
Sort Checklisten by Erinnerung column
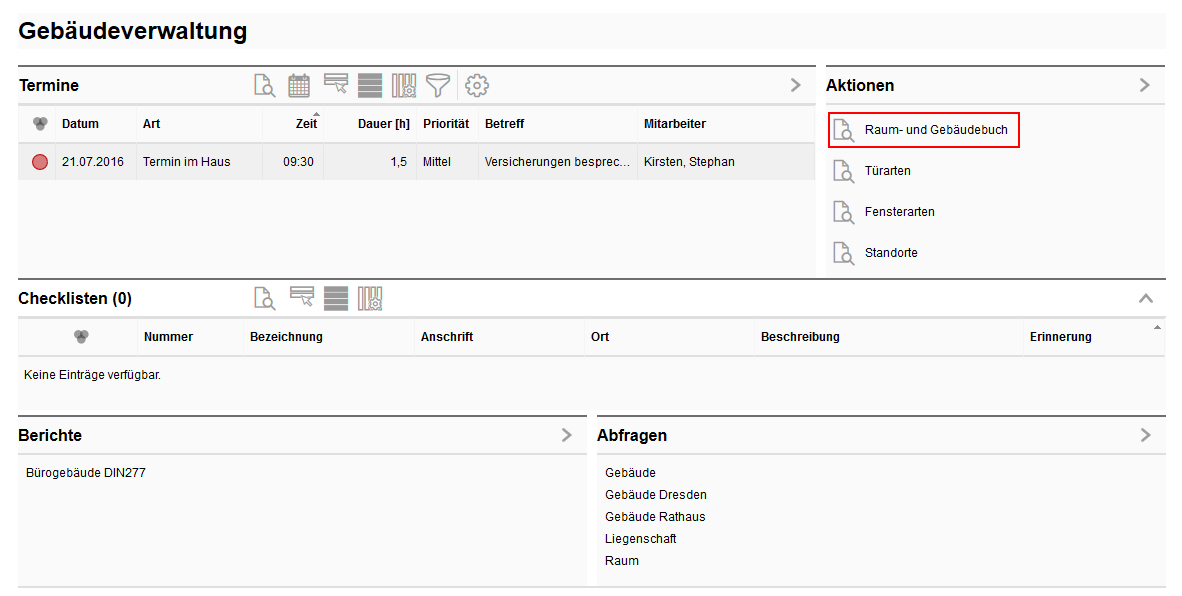[x=1061, y=337]
